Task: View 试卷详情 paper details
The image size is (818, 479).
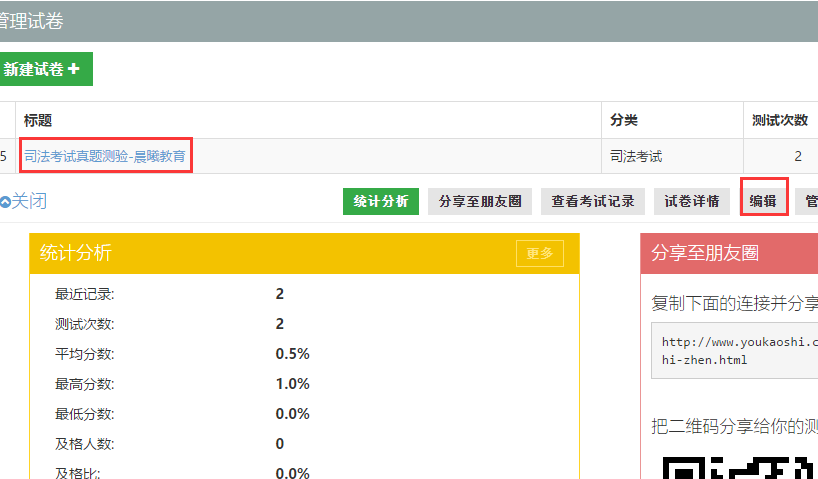Action: coord(692,201)
